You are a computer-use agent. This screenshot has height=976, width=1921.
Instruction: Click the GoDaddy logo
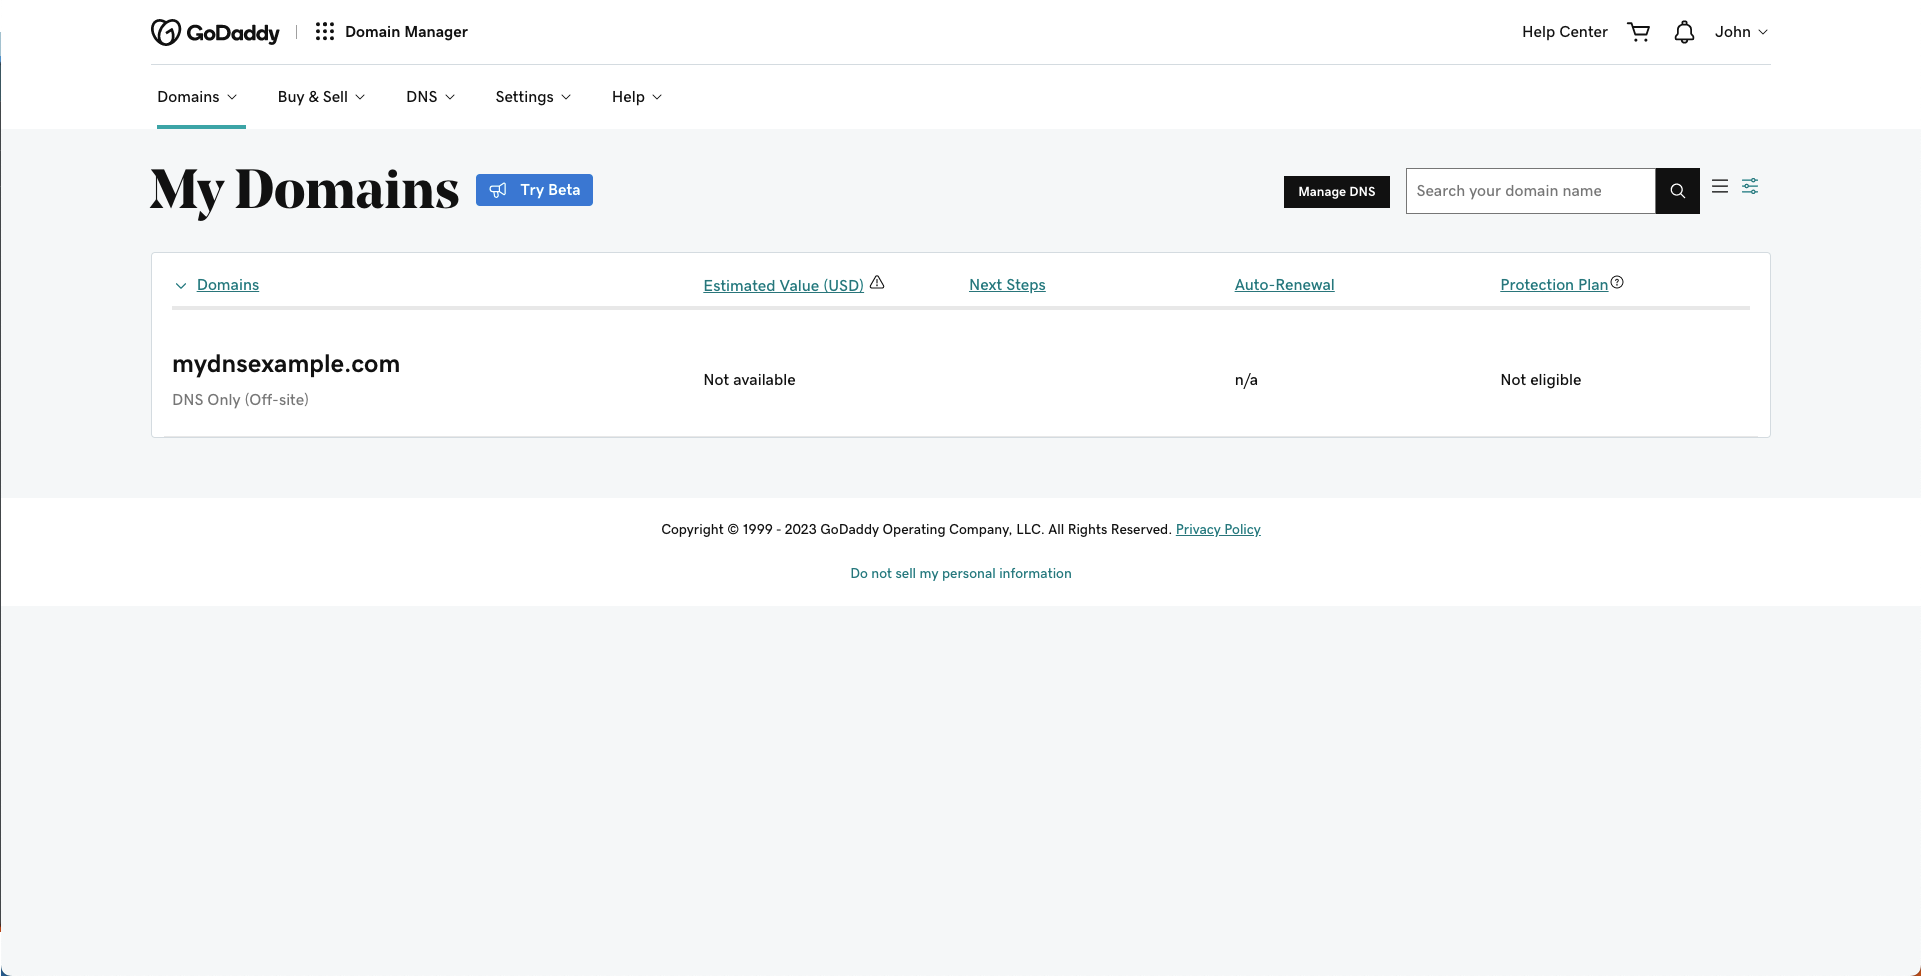pyautogui.click(x=215, y=32)
